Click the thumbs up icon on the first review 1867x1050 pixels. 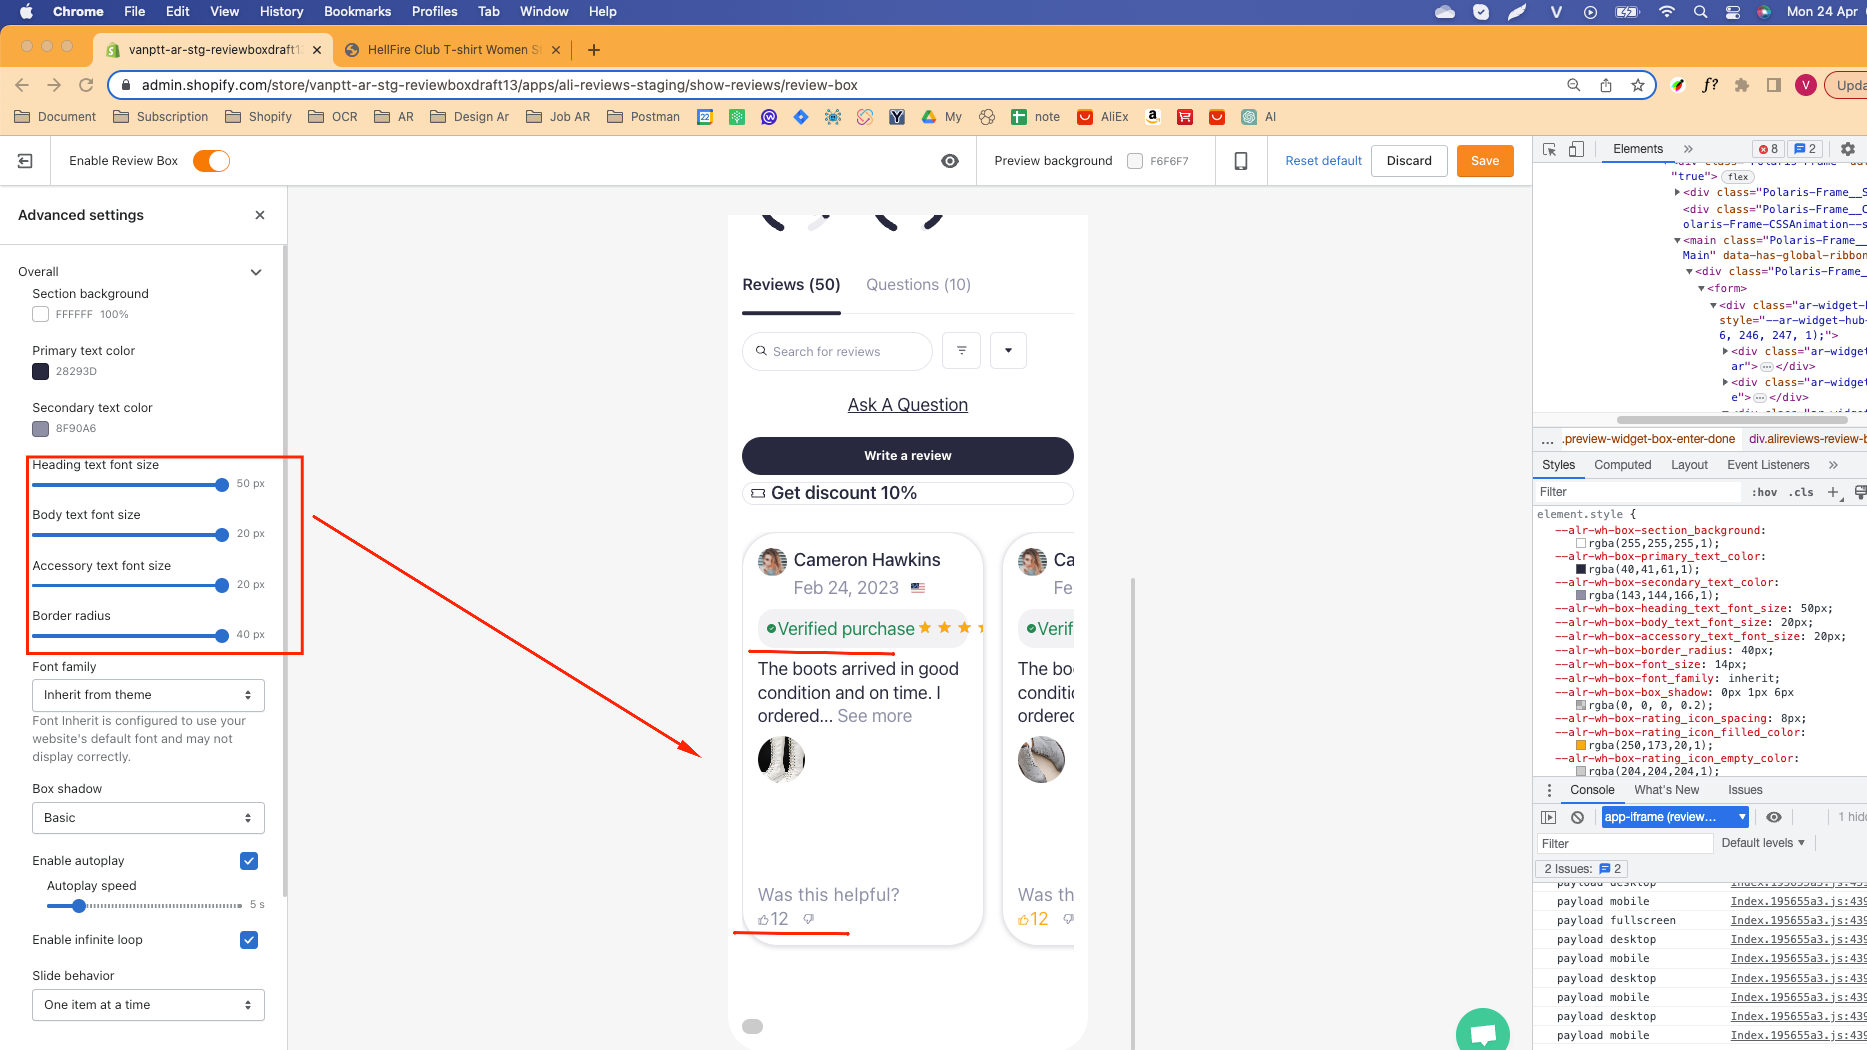click(764, 919)
